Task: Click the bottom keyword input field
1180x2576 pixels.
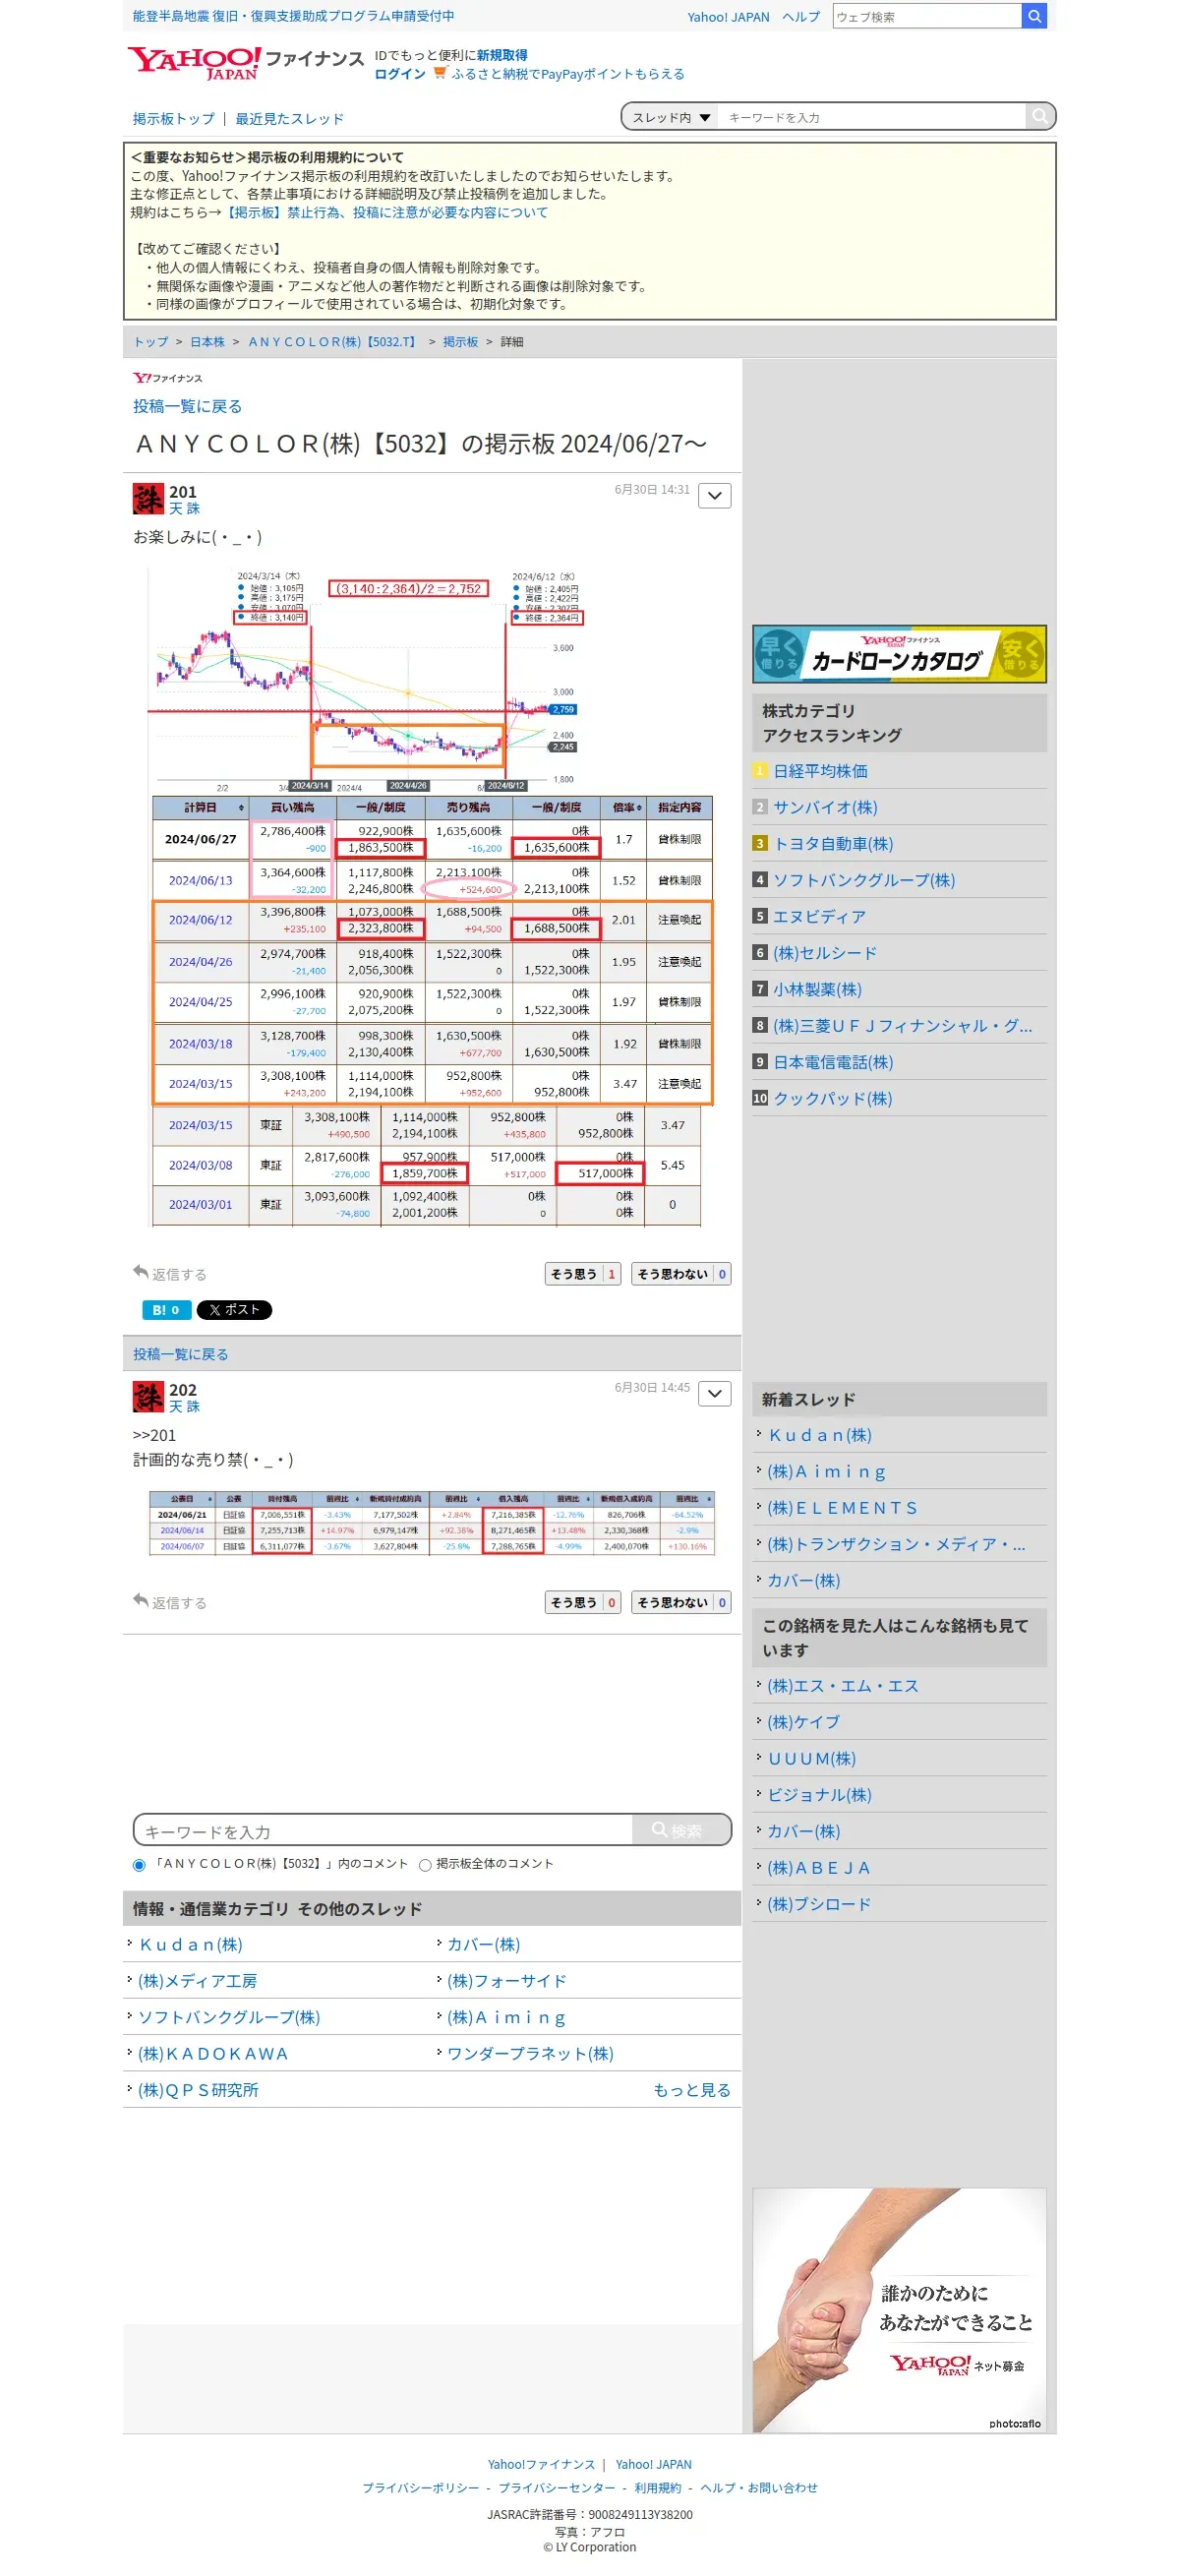Action: pos(383,1830)
